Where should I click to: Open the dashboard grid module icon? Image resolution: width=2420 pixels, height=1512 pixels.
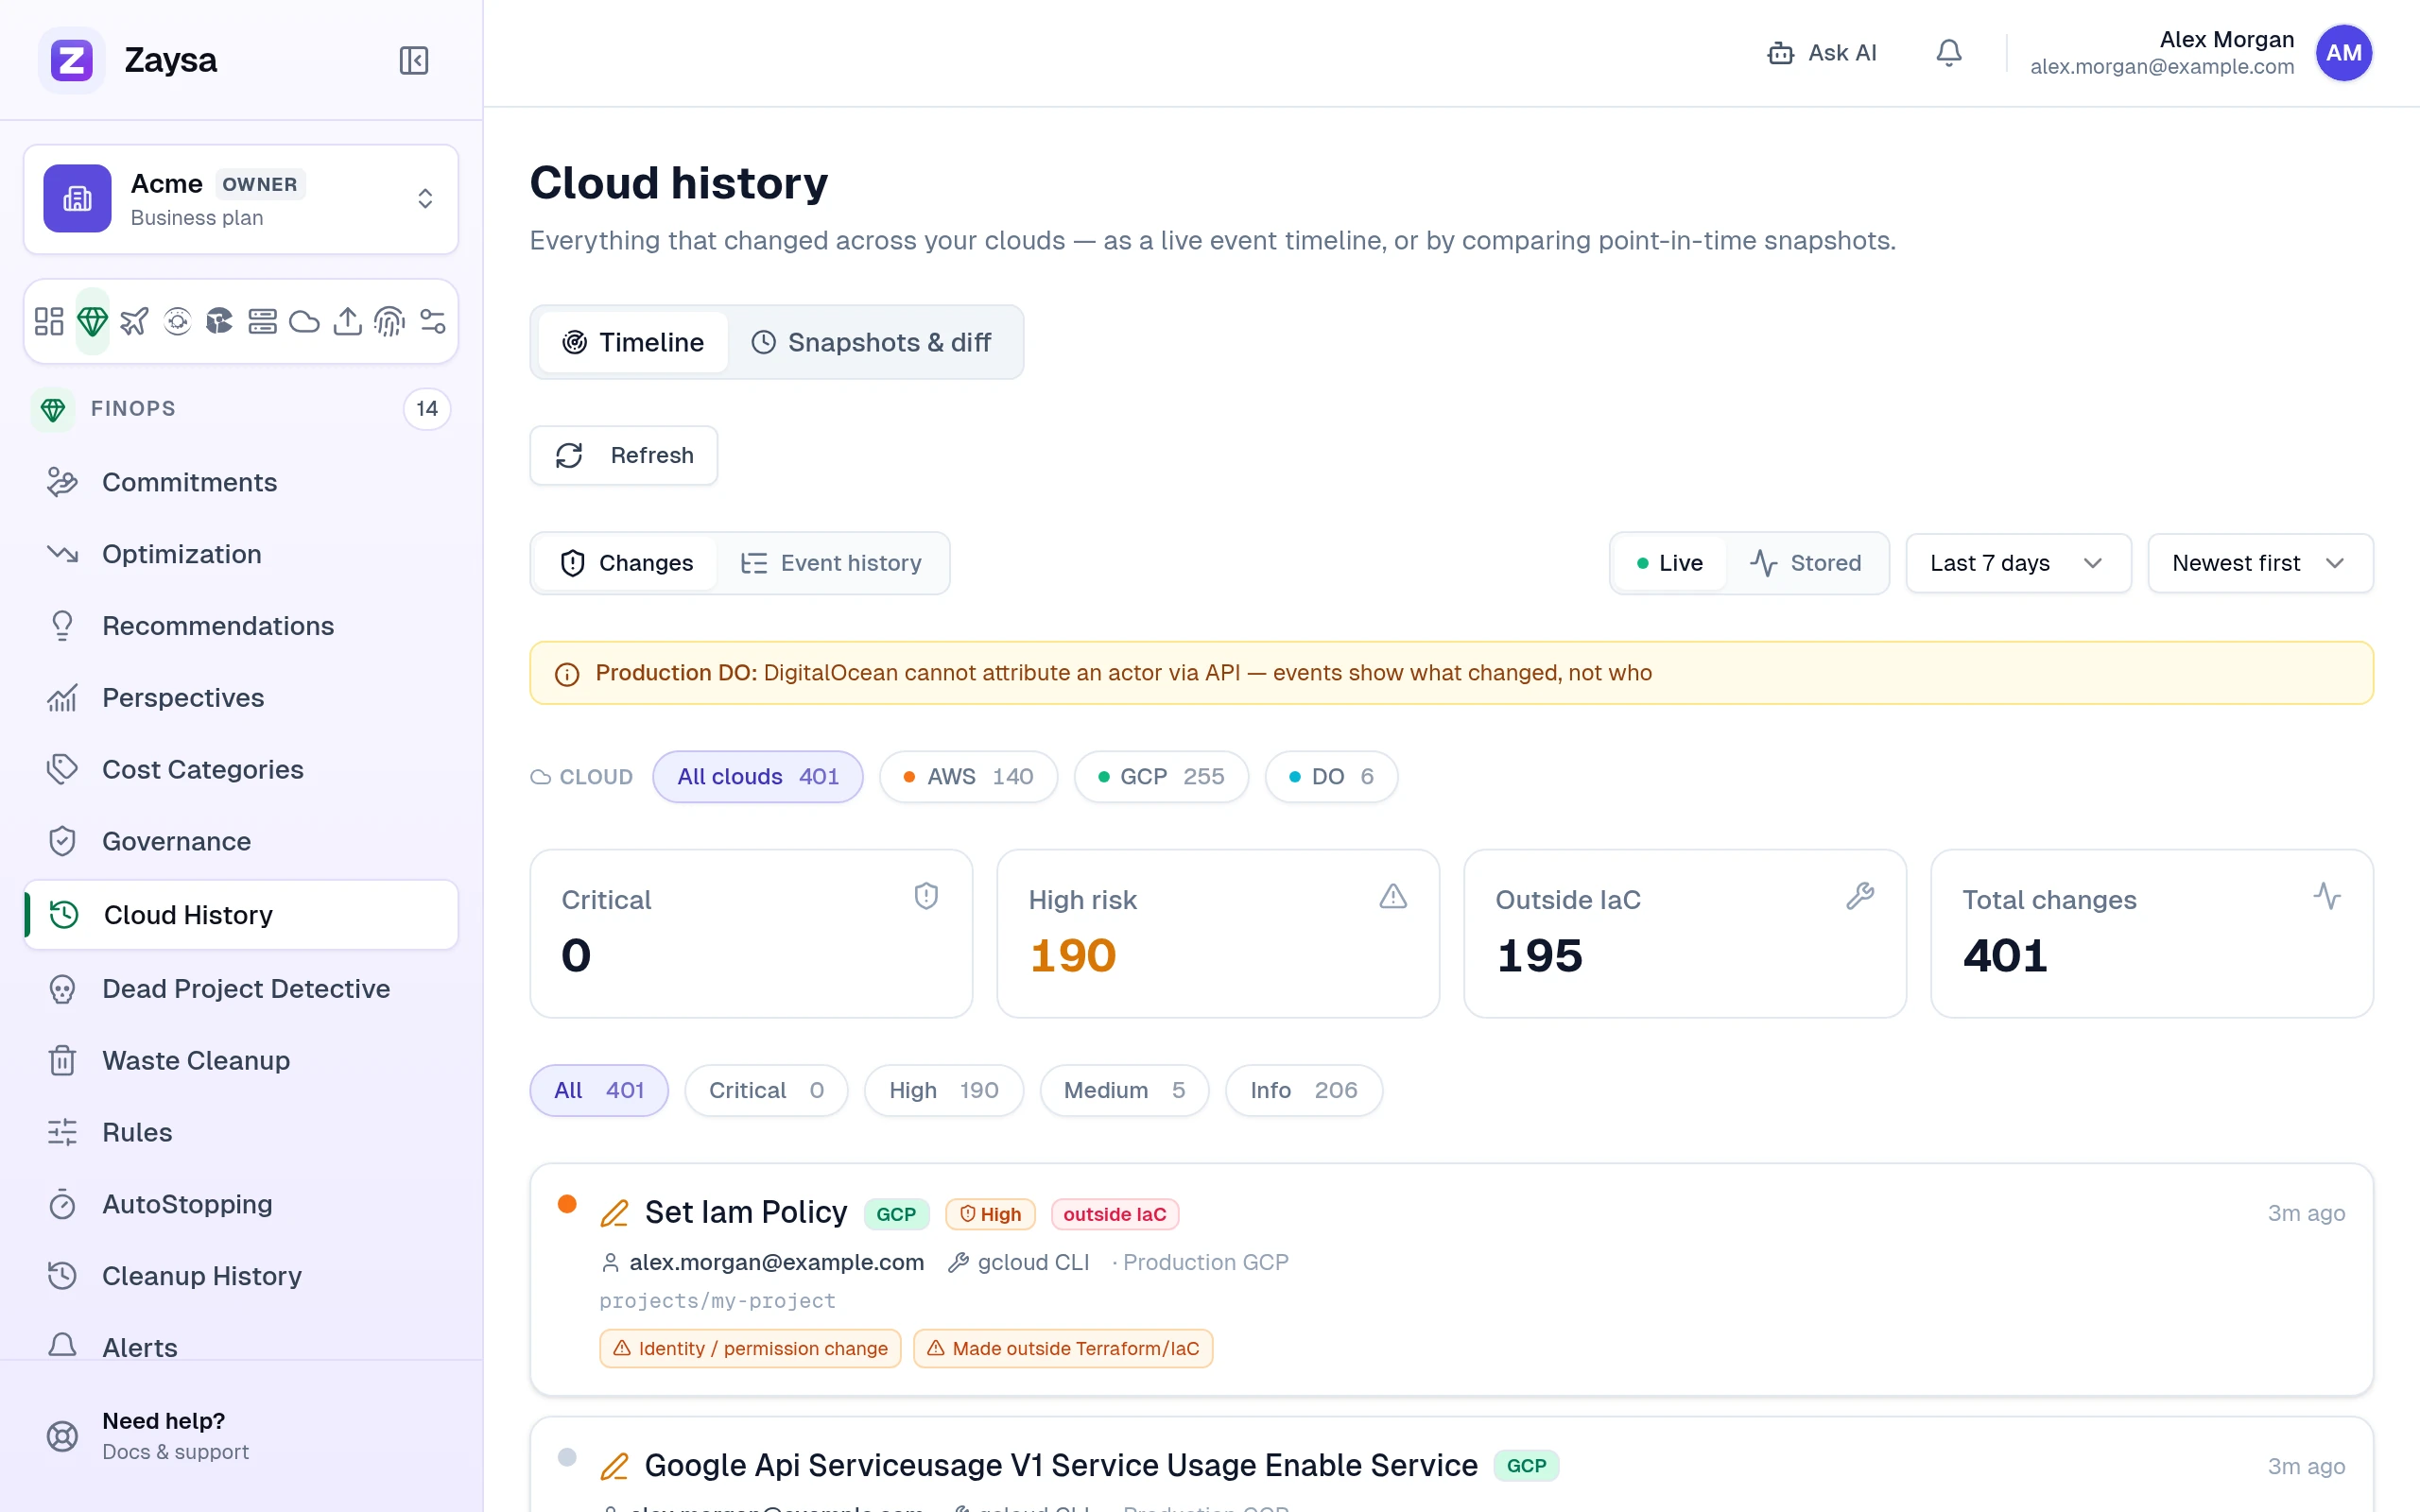(x=49, y=321)
